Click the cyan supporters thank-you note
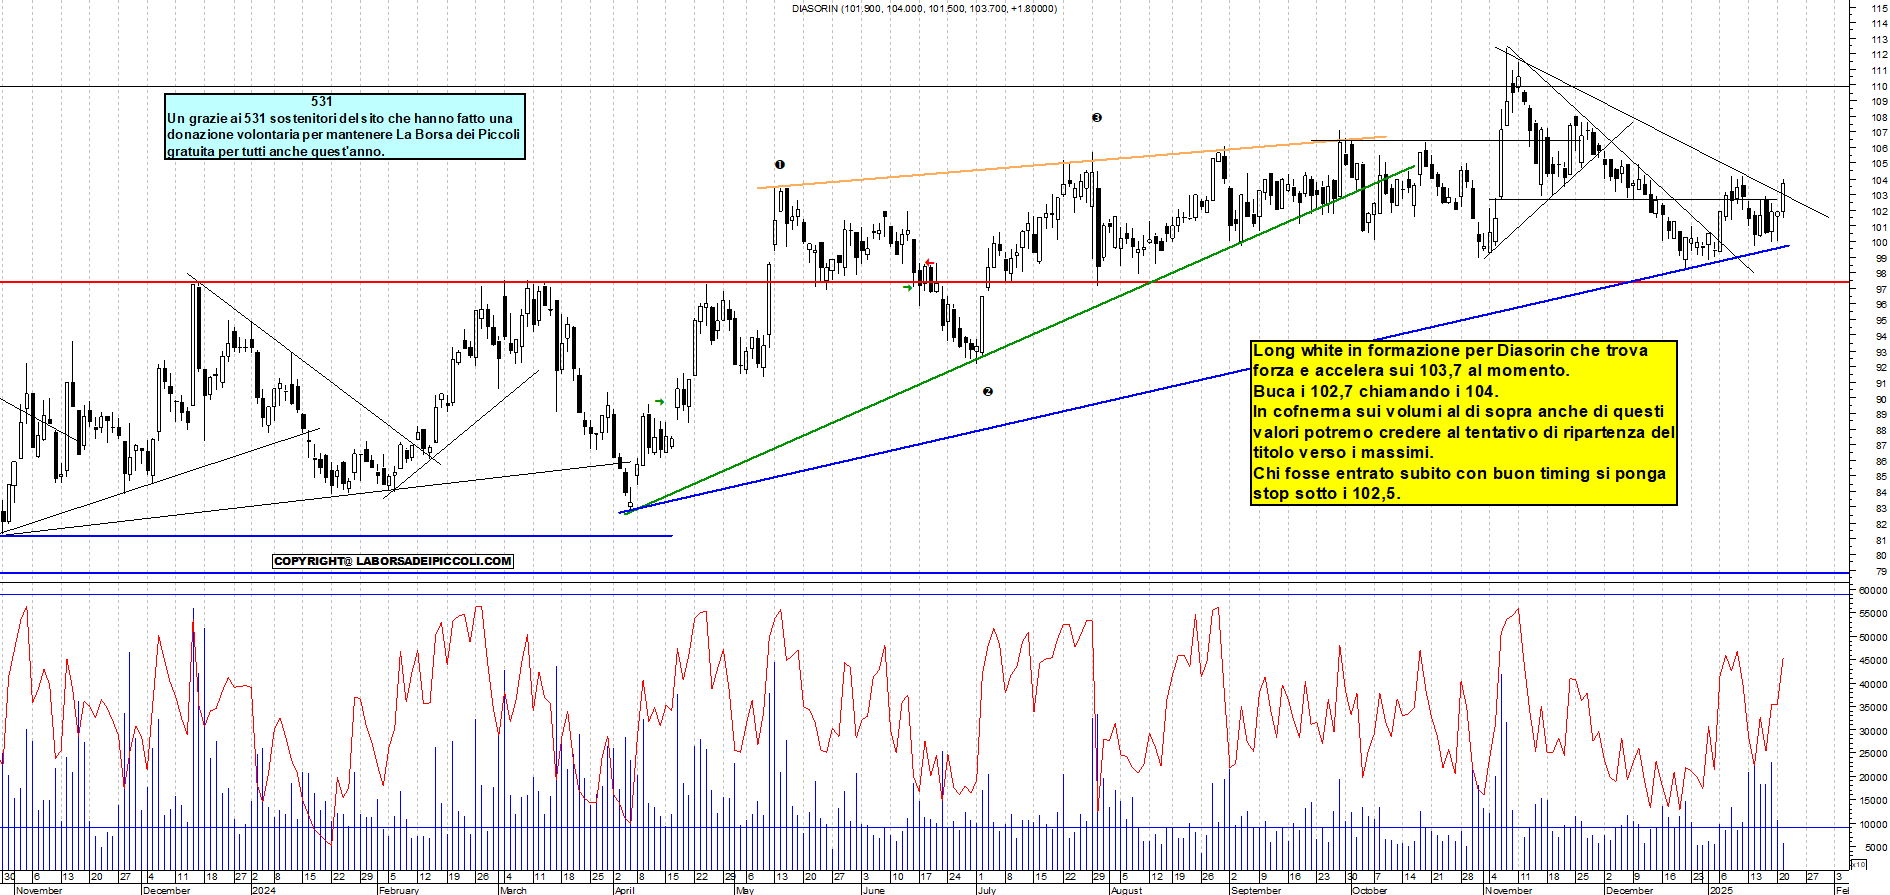 (345, 126)
